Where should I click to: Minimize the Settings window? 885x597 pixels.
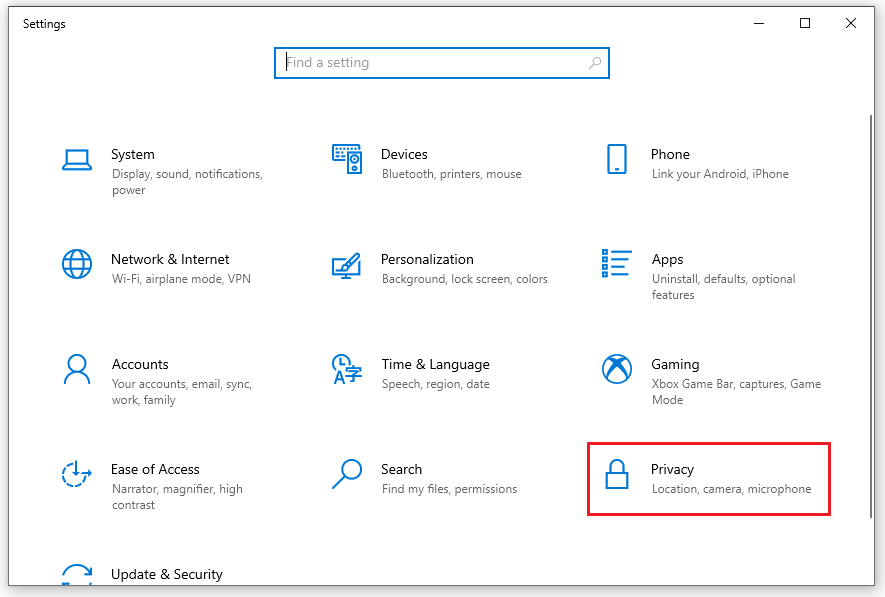click(759, 23)
